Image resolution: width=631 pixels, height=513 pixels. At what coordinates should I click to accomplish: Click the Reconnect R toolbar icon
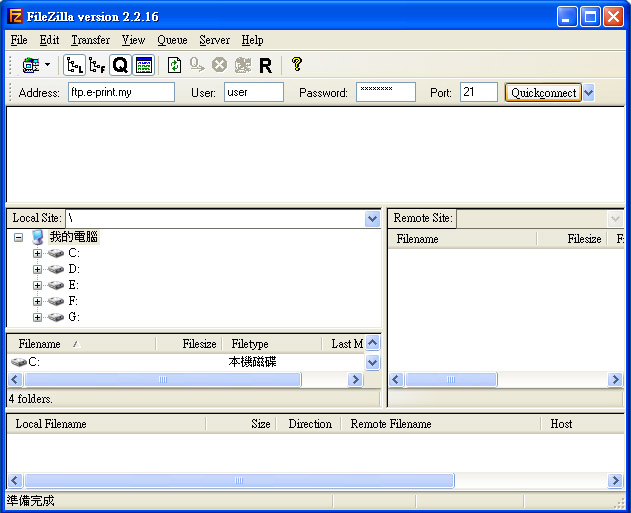click(x=265, y=65)
